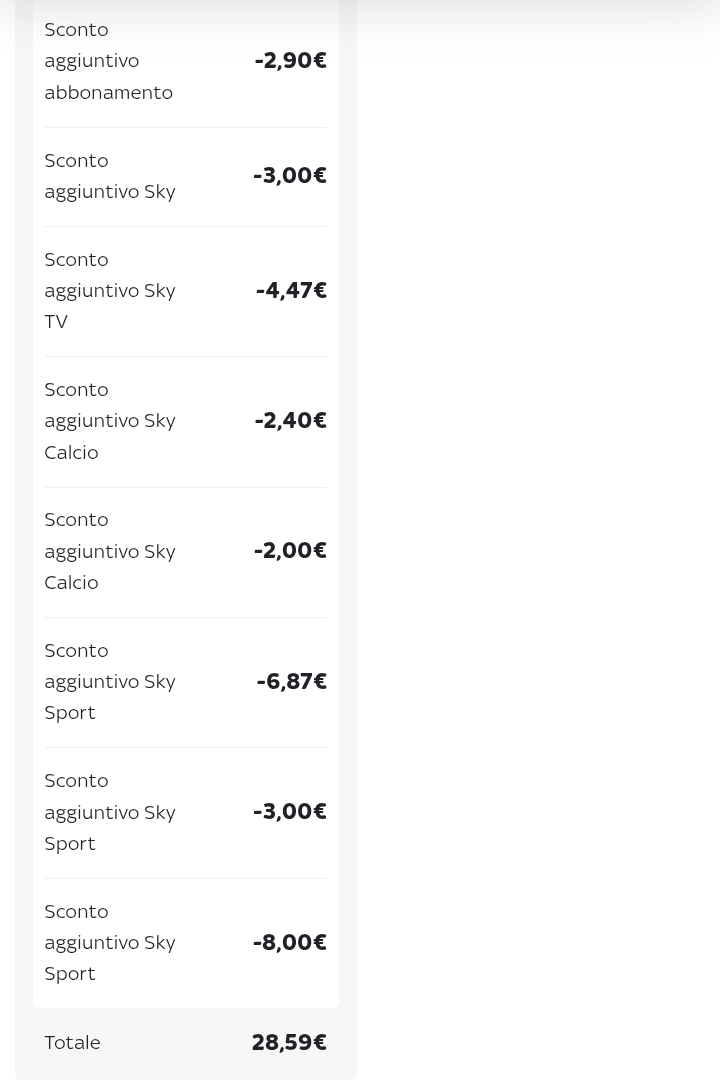The height and width of the screenshot is (1089, 720).
Task: Select the -4,47€ Sky TV discount amount
Action: pyautogui.click(x=291, y=290)
